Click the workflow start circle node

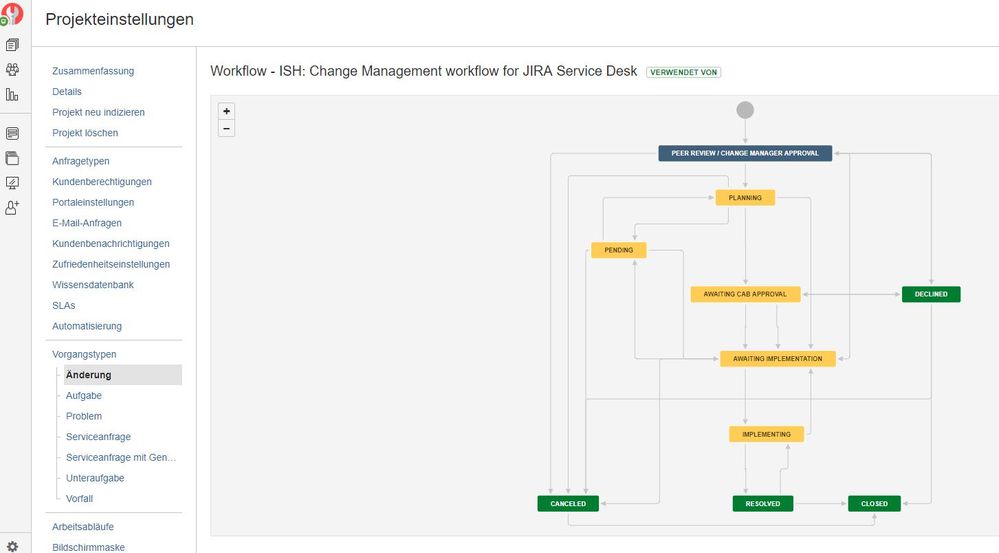tap(745, 110)
